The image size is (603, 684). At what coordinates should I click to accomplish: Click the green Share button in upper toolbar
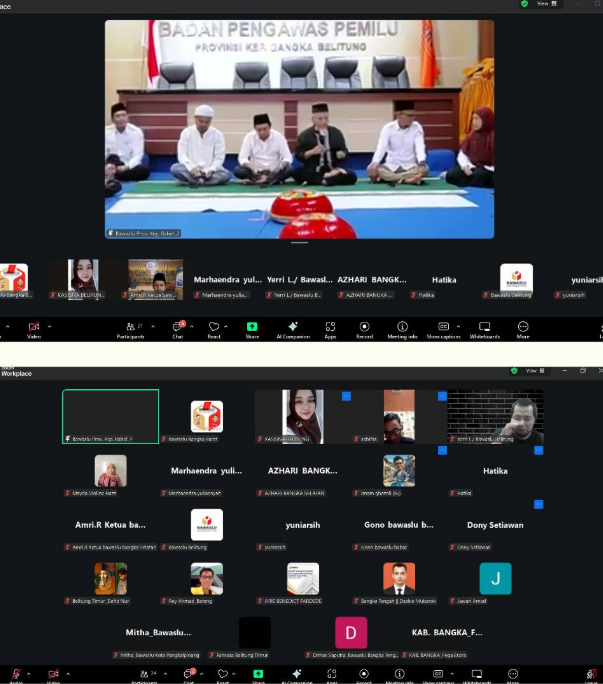tap(252, 329)
